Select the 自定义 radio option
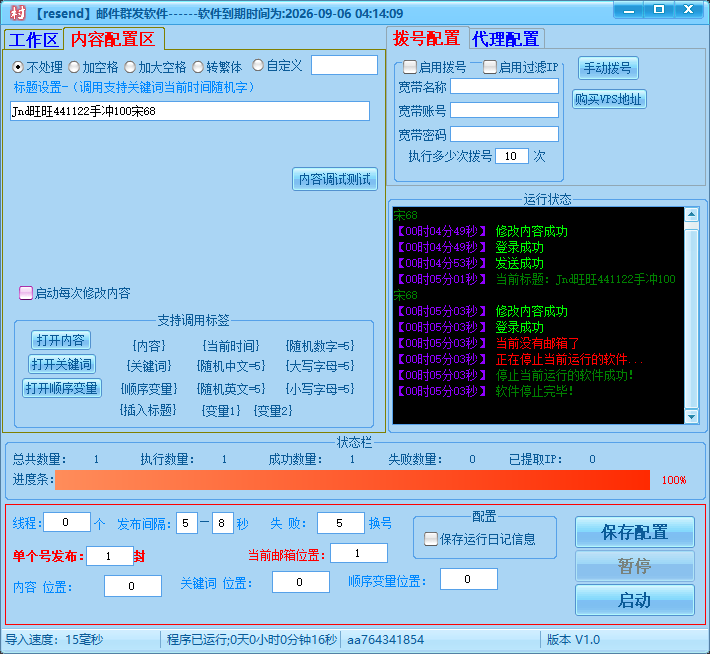 258,65
